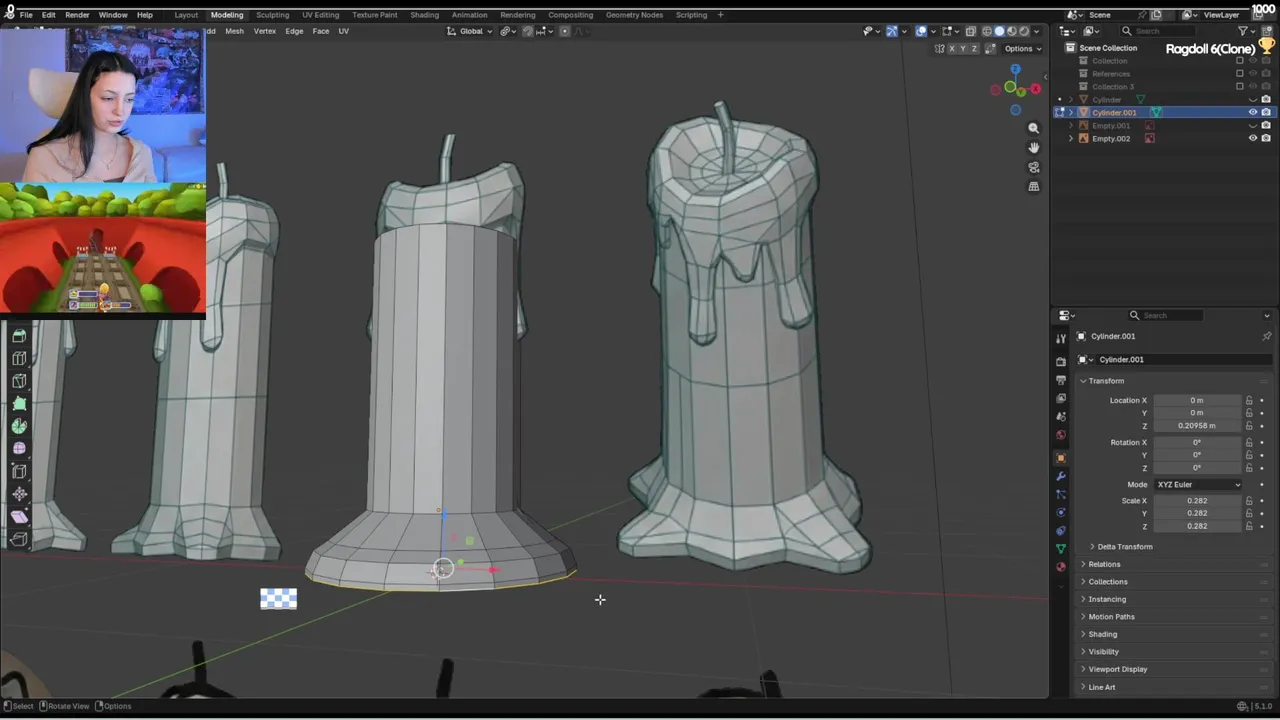Lock the Location X value

(1249, 400)
